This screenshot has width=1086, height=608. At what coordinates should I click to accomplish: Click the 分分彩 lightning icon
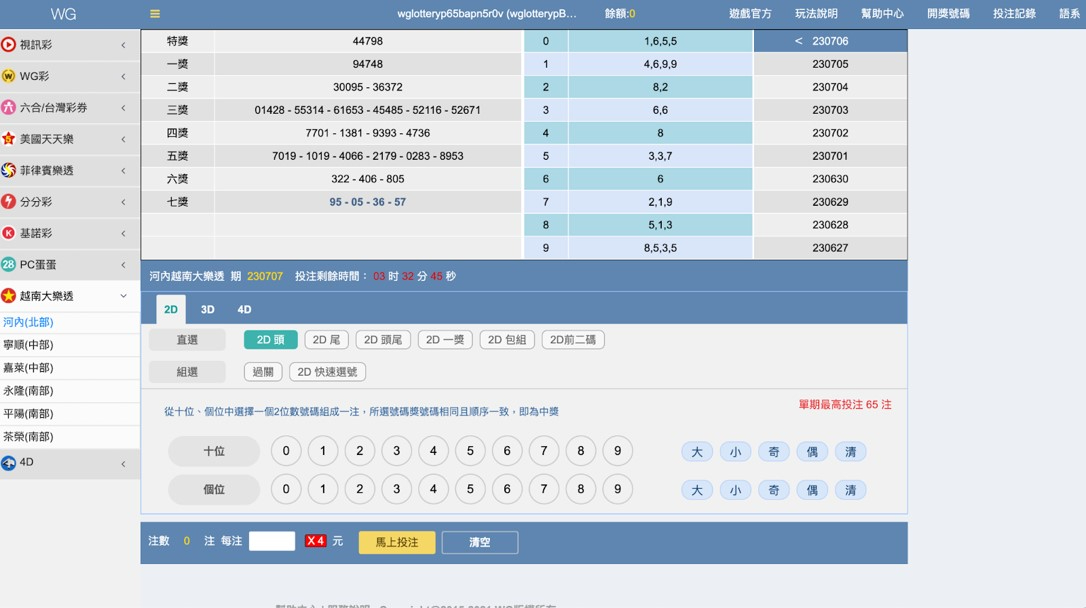pyautogui.click(x=9, y=202)
